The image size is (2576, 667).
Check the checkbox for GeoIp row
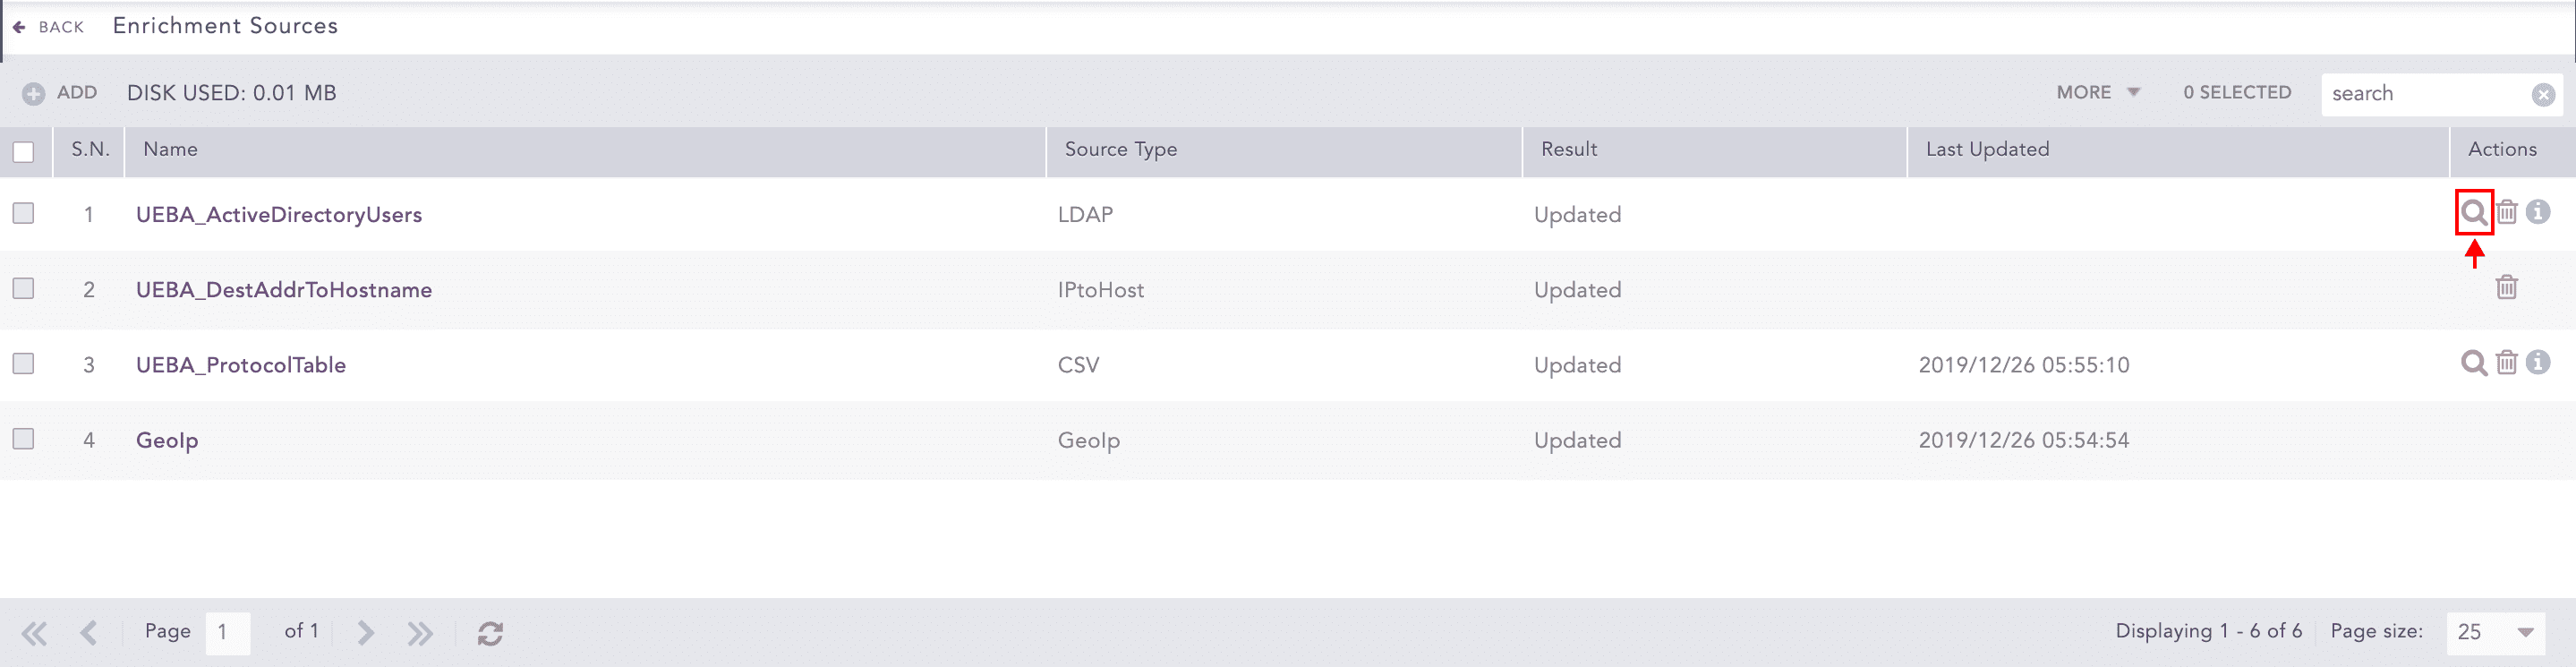[23, 437]
